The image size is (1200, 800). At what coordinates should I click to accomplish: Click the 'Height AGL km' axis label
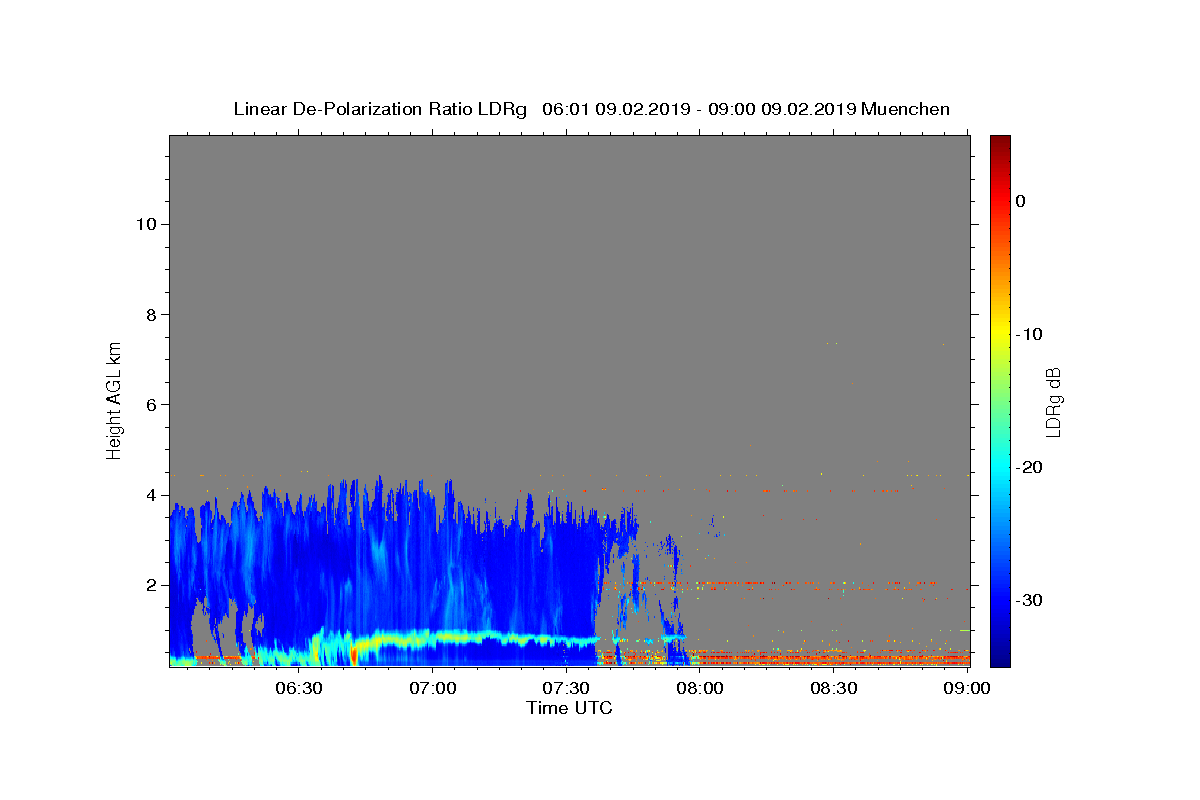[114, 399]
